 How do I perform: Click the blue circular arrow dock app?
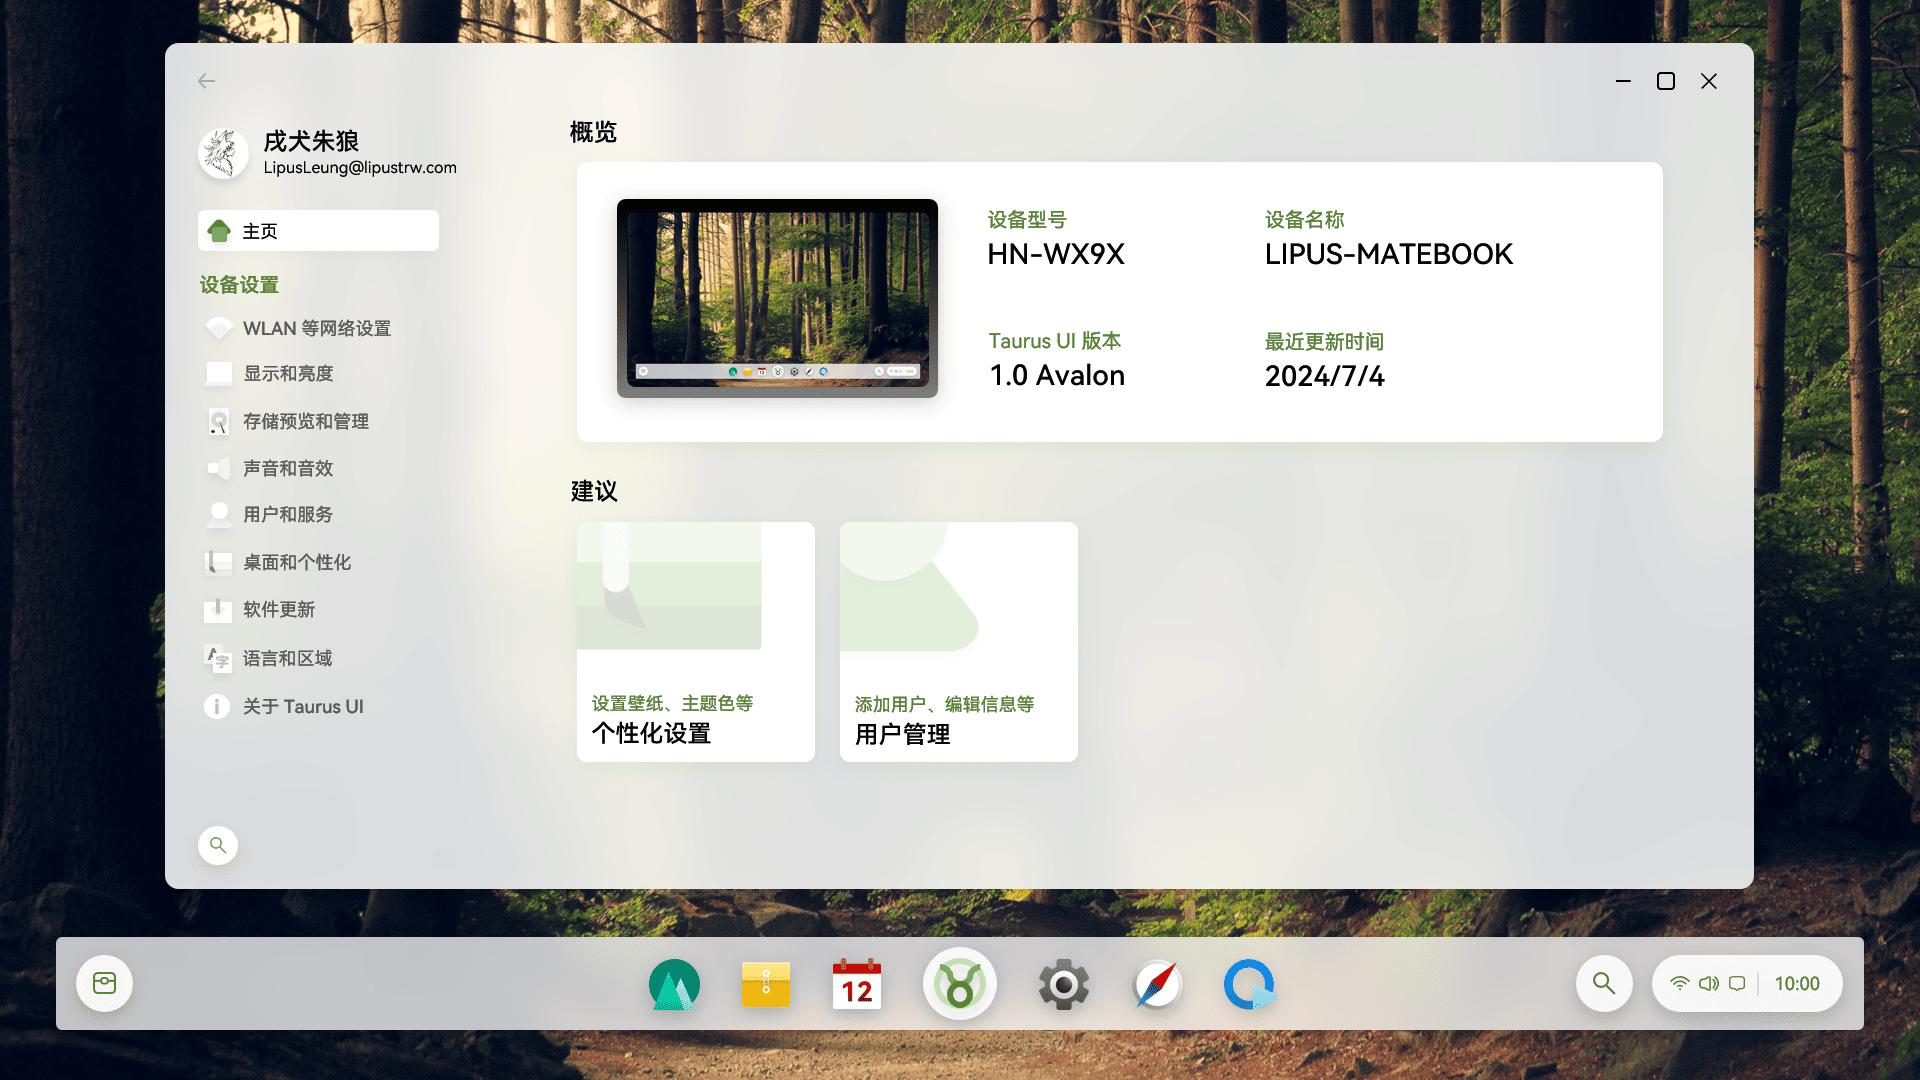pyautogui.click(x=1250, y=985)
